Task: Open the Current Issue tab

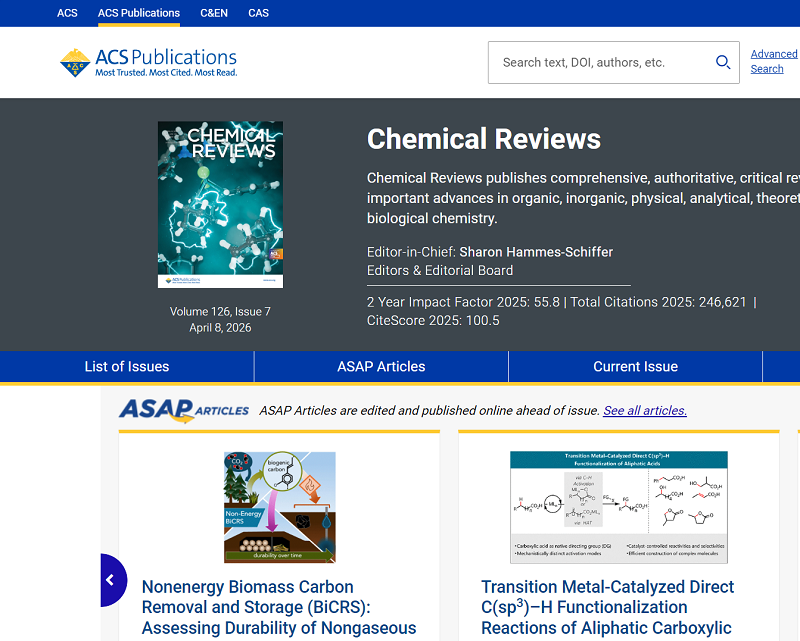Action: (x=634, y=366)
